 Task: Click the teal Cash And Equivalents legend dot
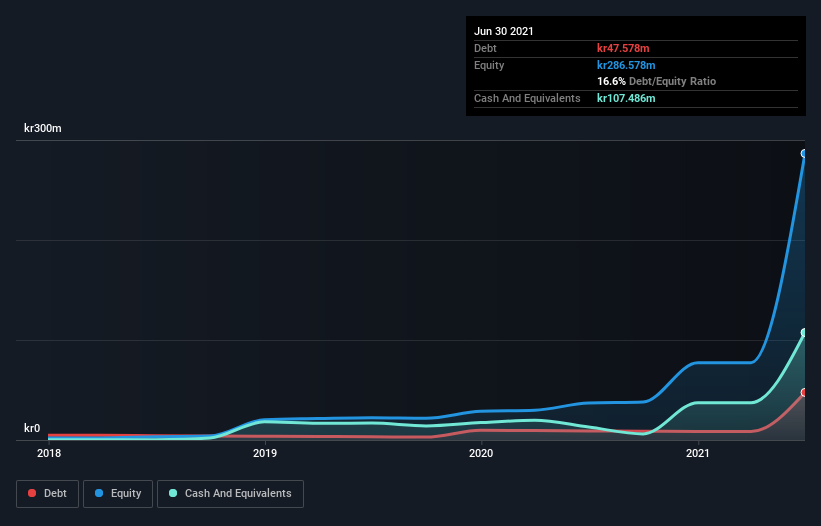click(x=173, y=493)
